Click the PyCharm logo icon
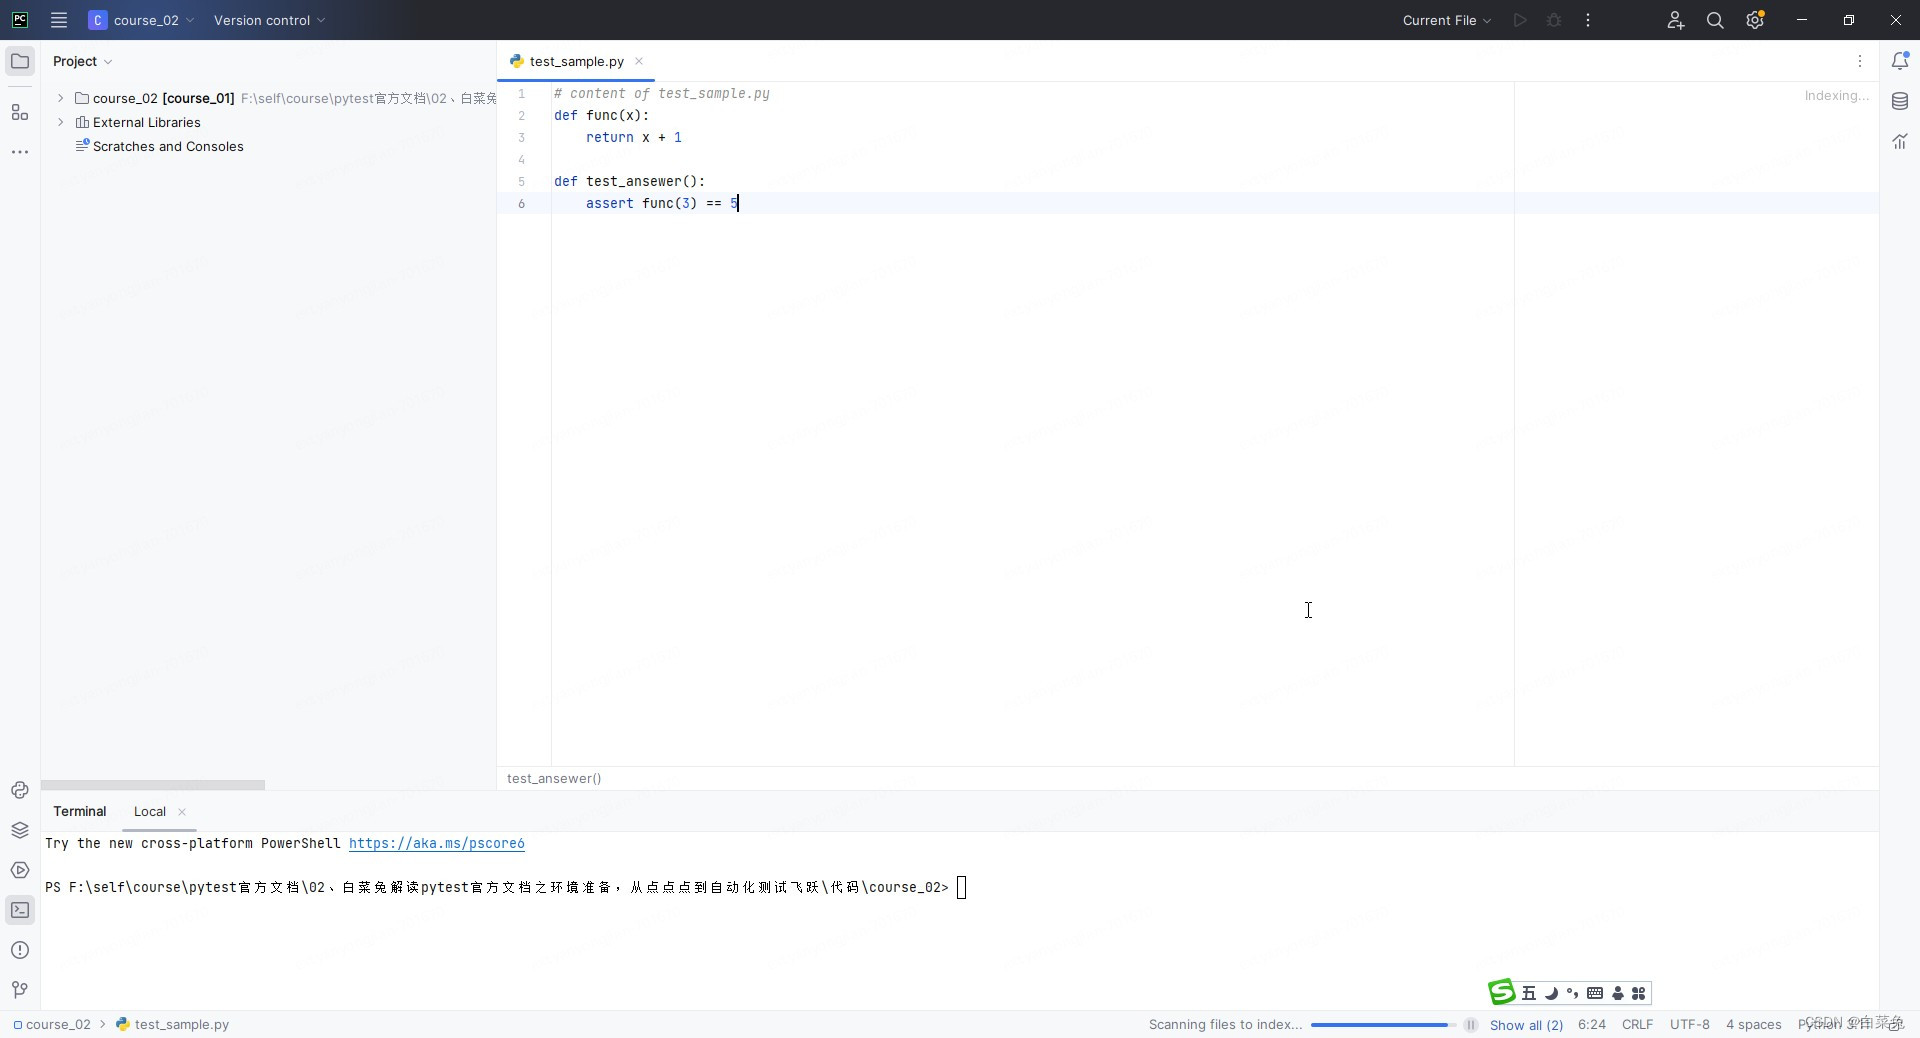The height and width of the screenshot is (1038, 1920). click(x=20, y=20)
